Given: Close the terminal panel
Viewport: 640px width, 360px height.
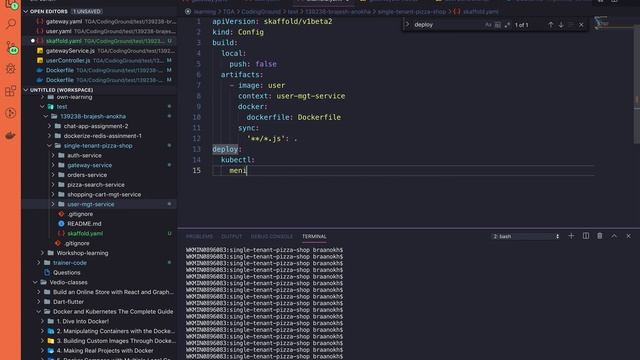Looking at the screenshot, I should pos(629,236).
